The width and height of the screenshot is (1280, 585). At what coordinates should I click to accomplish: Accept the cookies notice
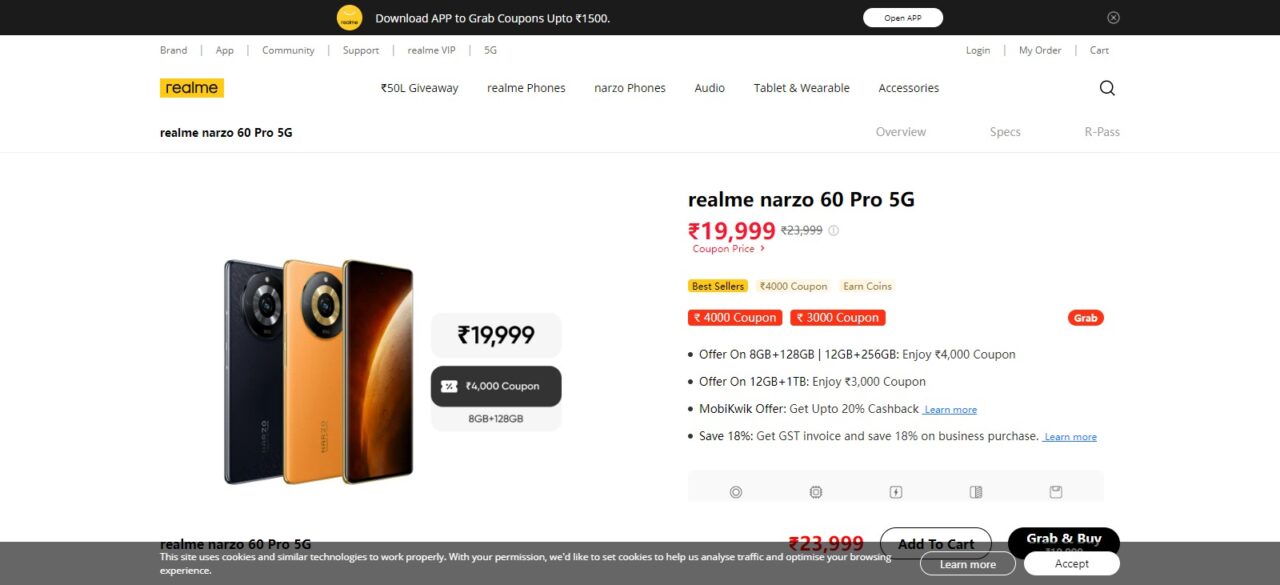pos(1072,564)
